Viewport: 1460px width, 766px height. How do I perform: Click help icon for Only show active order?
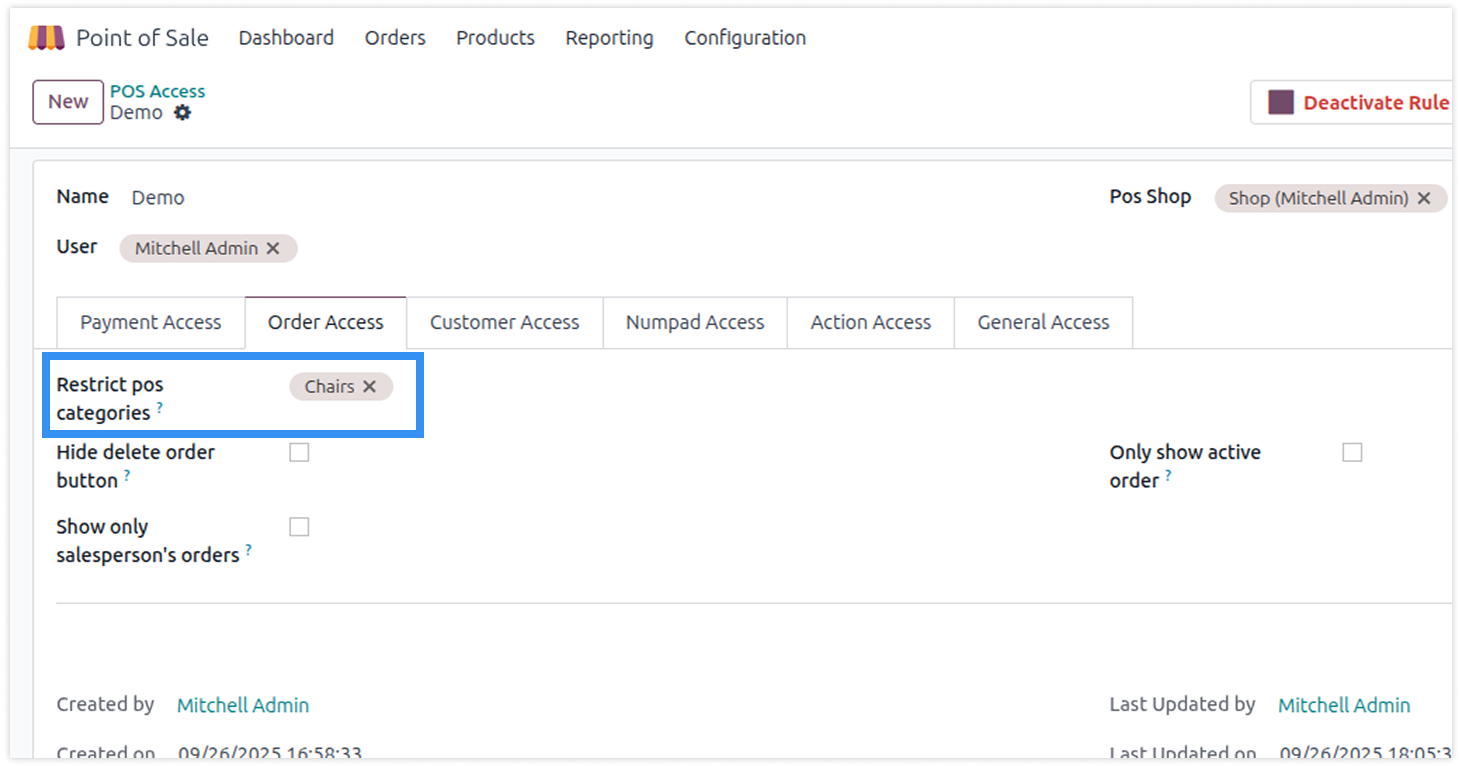click(1167, 476)
